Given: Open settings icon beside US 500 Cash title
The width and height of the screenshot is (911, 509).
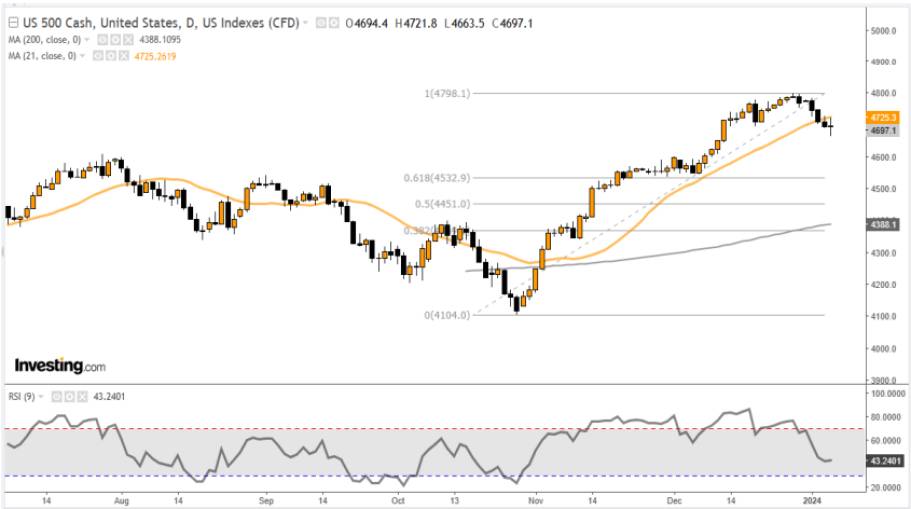Looking at the screenshot, I should (x=333, y=24).
